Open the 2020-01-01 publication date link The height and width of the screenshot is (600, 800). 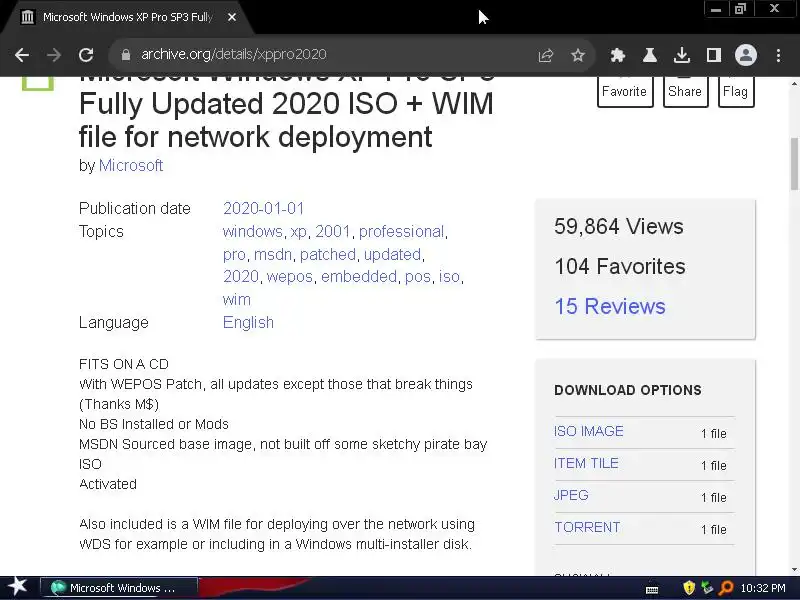pos(263,208)
